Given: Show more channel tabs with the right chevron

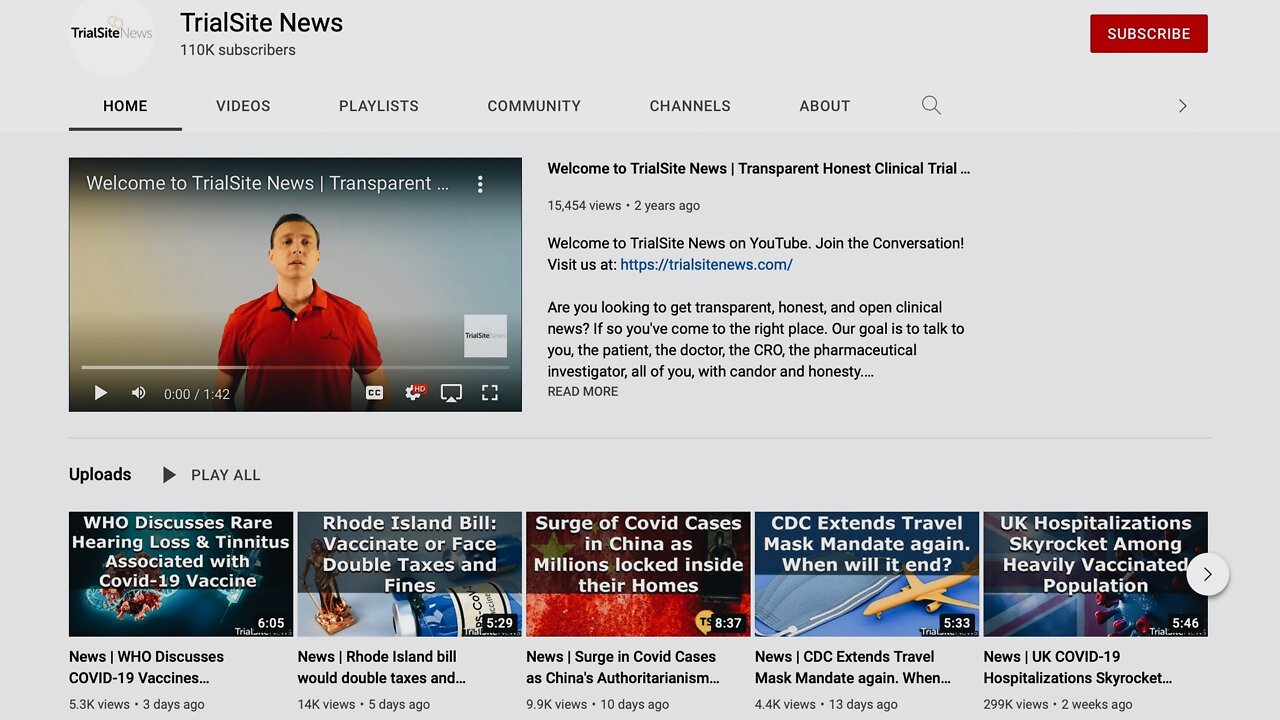Looking at the screenshot, I should coord(1182,105).
